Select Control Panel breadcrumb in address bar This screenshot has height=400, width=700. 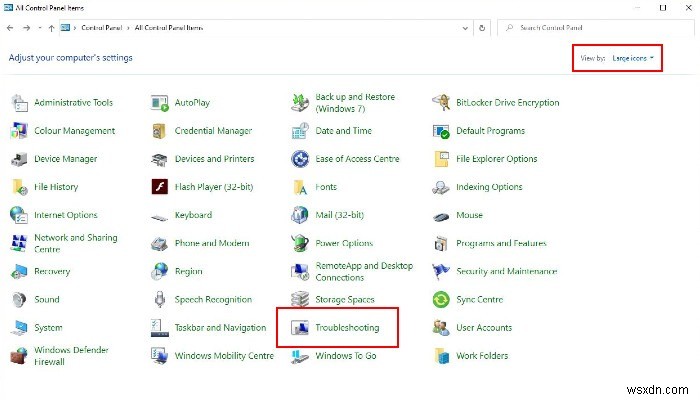(x=102, y=28)
